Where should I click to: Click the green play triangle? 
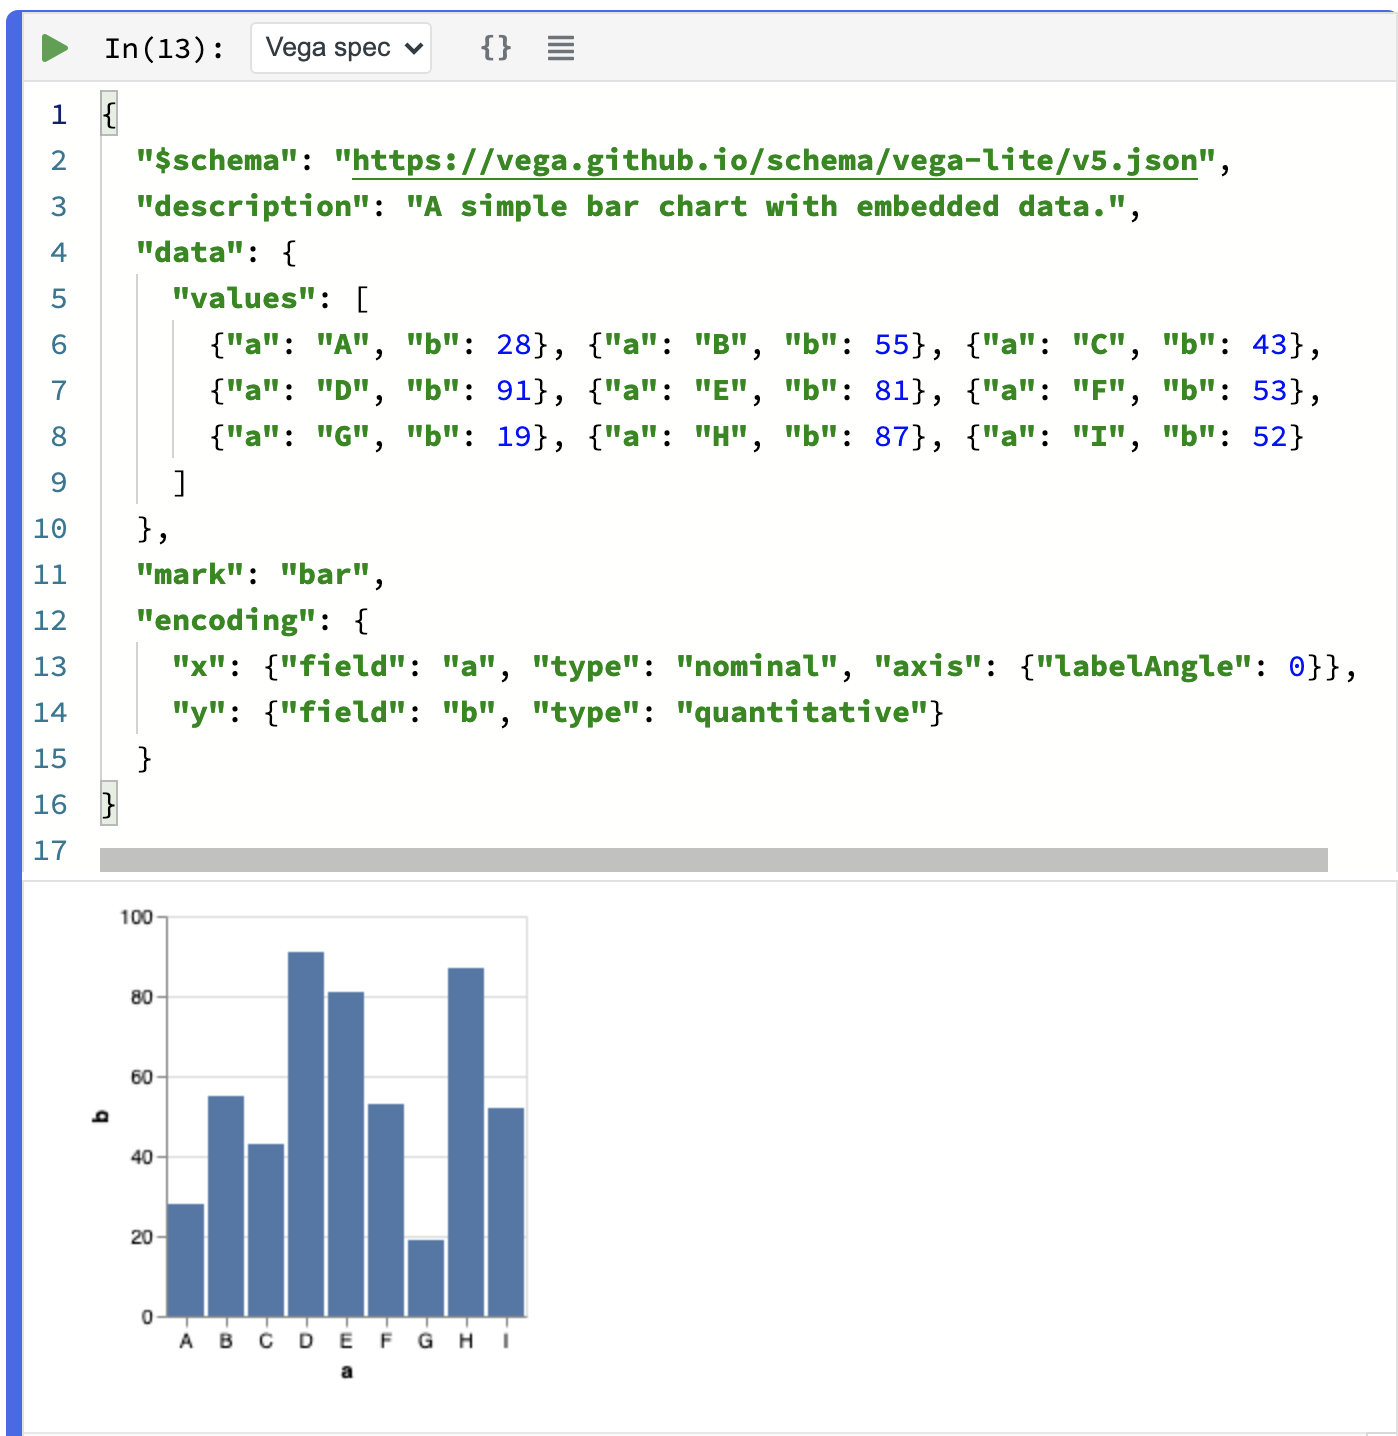[x=52, y=47]
